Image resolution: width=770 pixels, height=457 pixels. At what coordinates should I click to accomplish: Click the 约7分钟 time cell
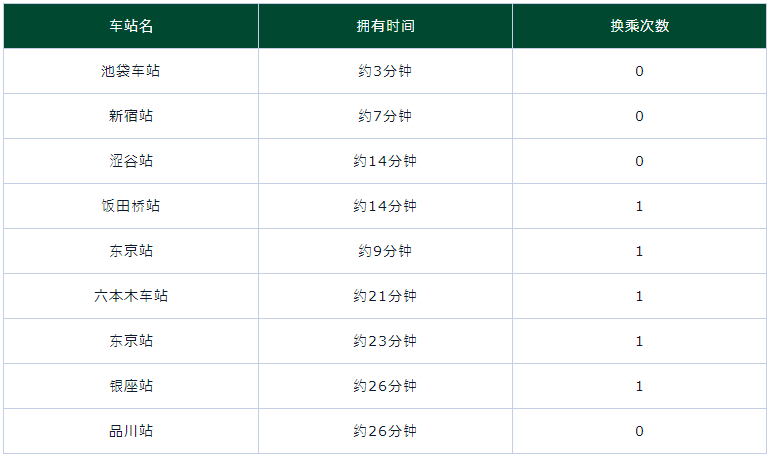tap(385, 116)
